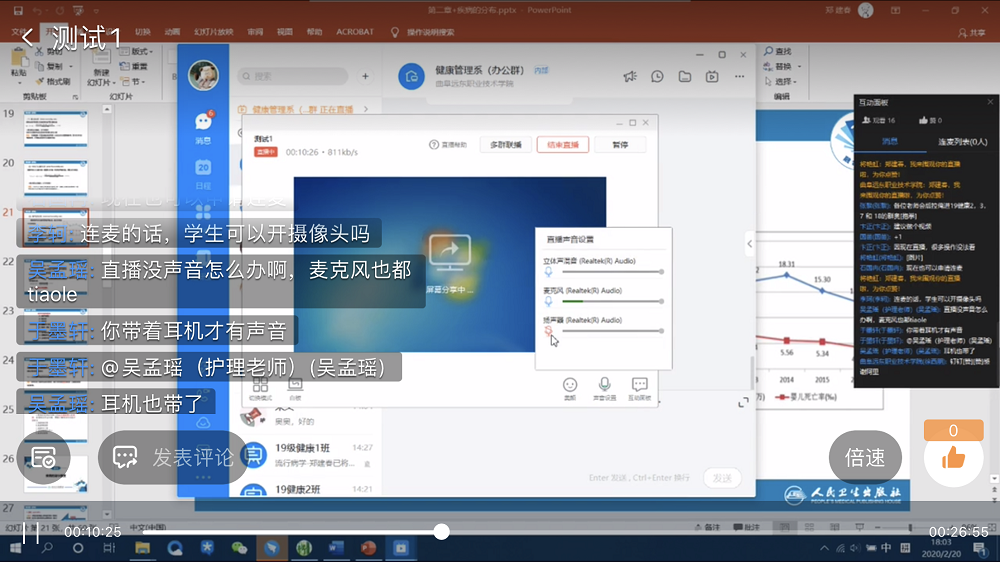This screenshot has height=562, width=1000.
Task: Click the video progress bar handle
Action: (441, 531)
